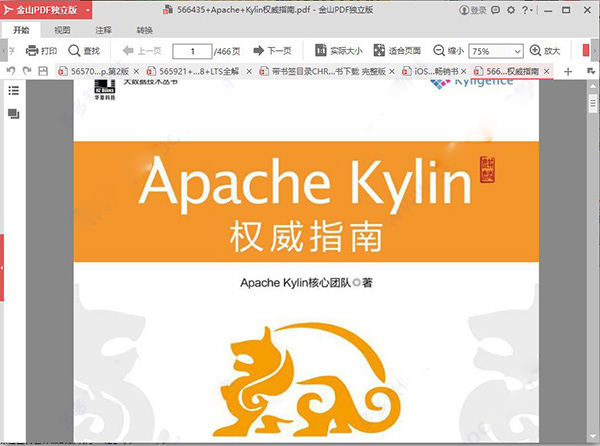Go to next page with 下一页
The width and height of the screenshot is (600, 446).
(x=272, y=50)
